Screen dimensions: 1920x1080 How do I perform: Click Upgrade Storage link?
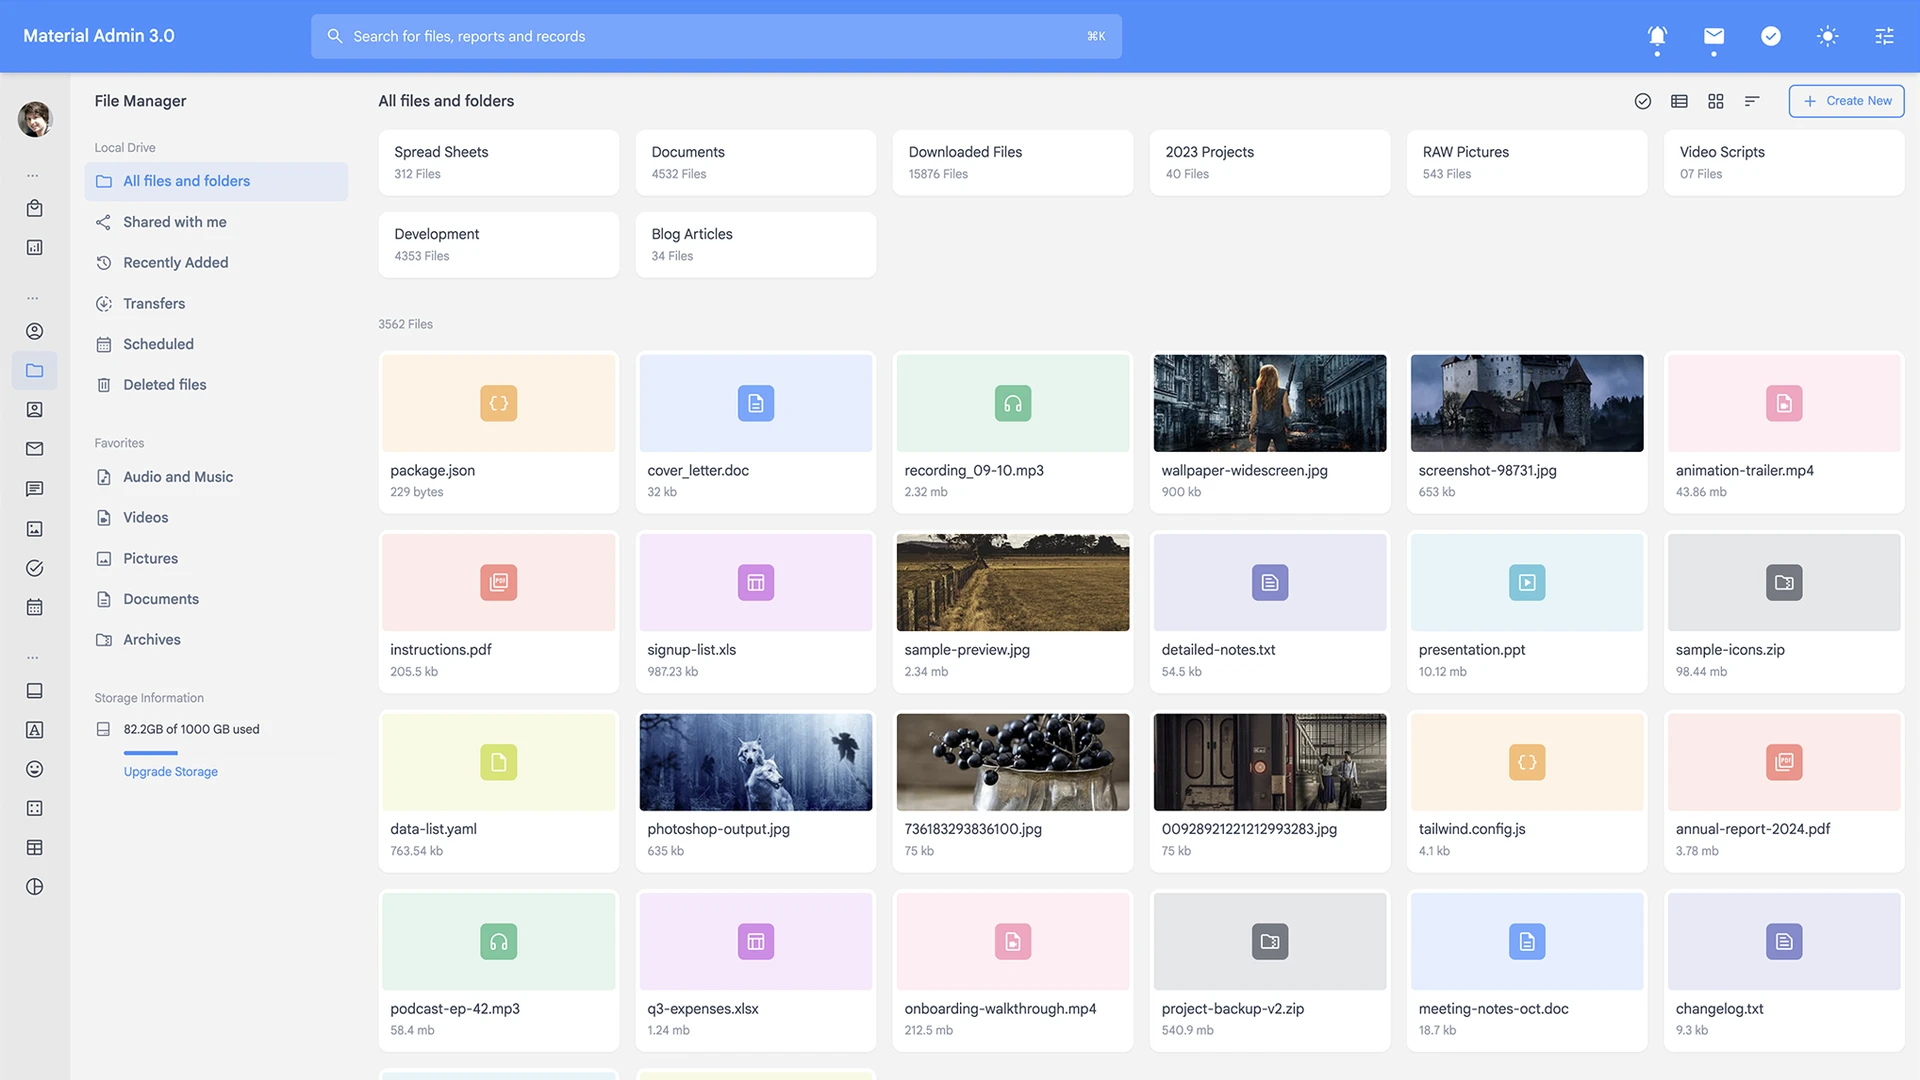click(x=171, y=772)
